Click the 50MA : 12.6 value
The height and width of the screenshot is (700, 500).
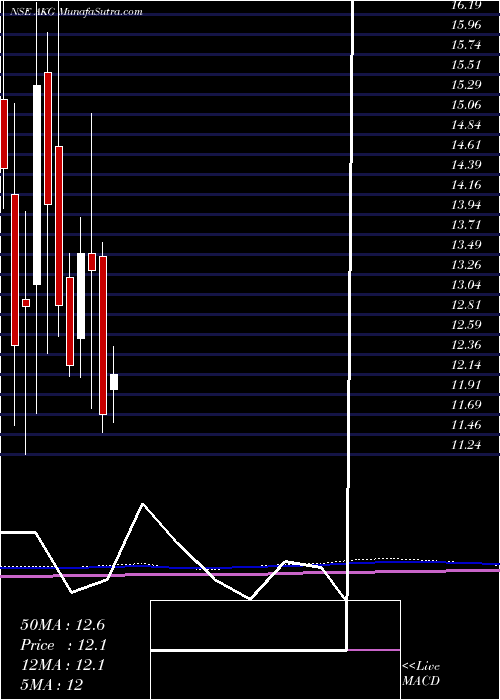(62, 625)
